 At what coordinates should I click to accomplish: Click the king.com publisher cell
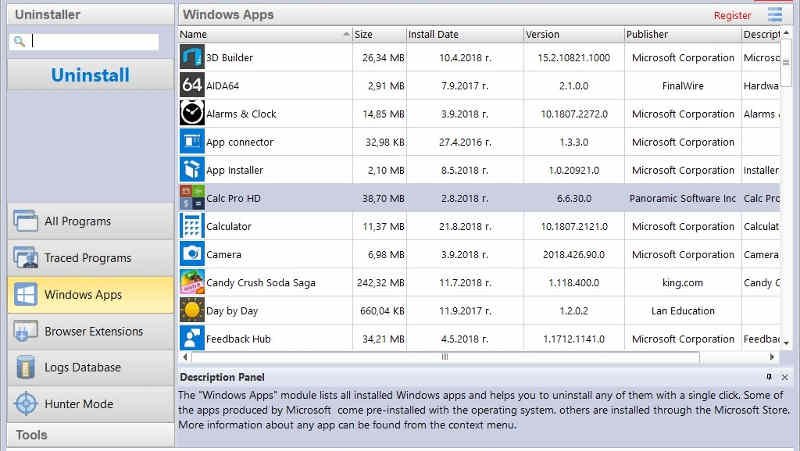tap(683, 283)
